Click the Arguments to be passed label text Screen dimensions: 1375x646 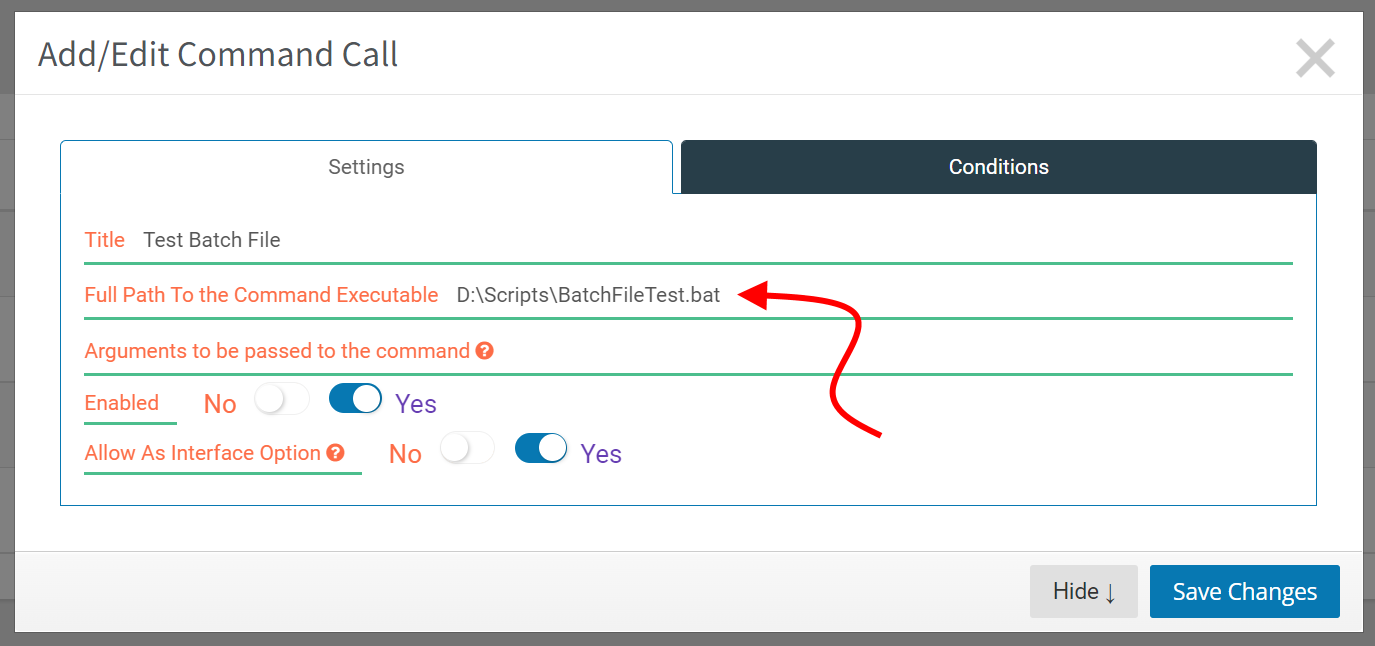coord(277,351)
